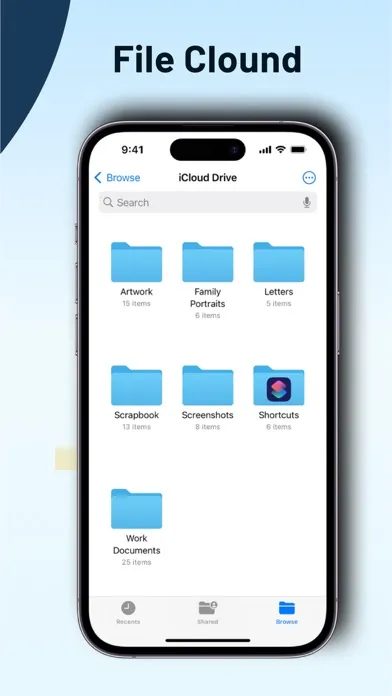The height and width of the screenshot is (696, 392).
Task: Open the Letters folder
Action: click(x=279, y=262)
